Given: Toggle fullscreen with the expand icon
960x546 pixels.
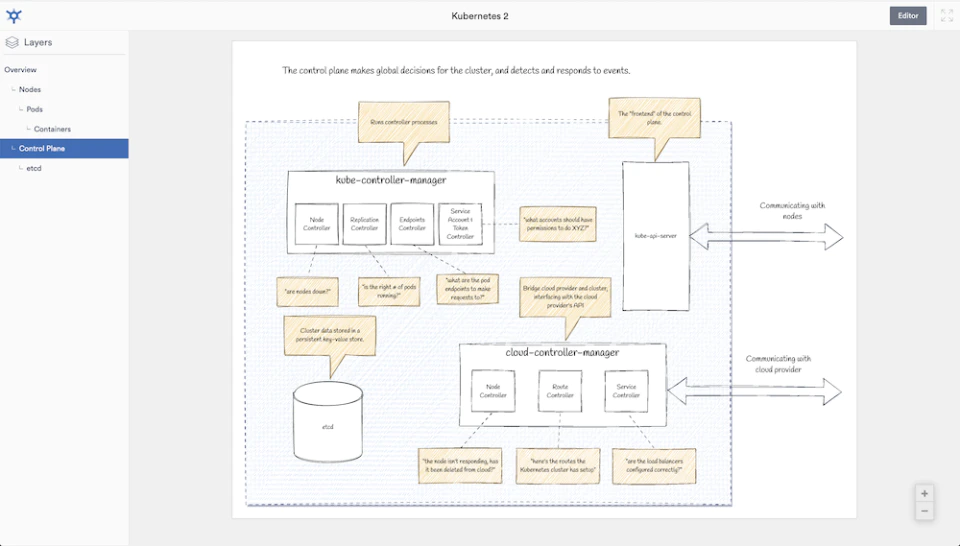Looking at the screenshot, I should [x=947, y=16].
